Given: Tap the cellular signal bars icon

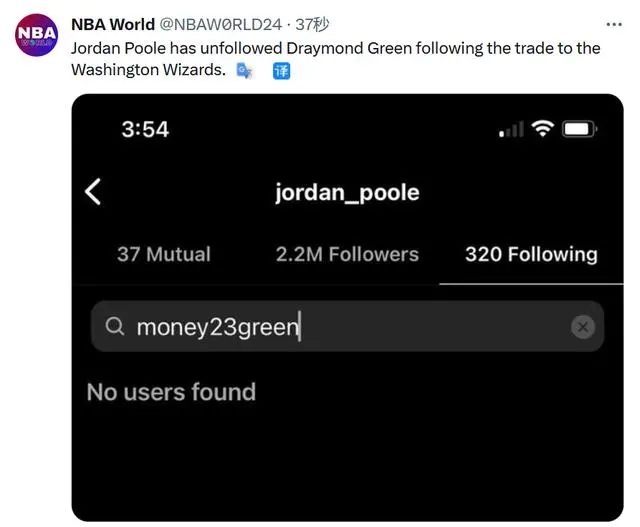Looking at the screenshot, I should (x=511, y=130).
